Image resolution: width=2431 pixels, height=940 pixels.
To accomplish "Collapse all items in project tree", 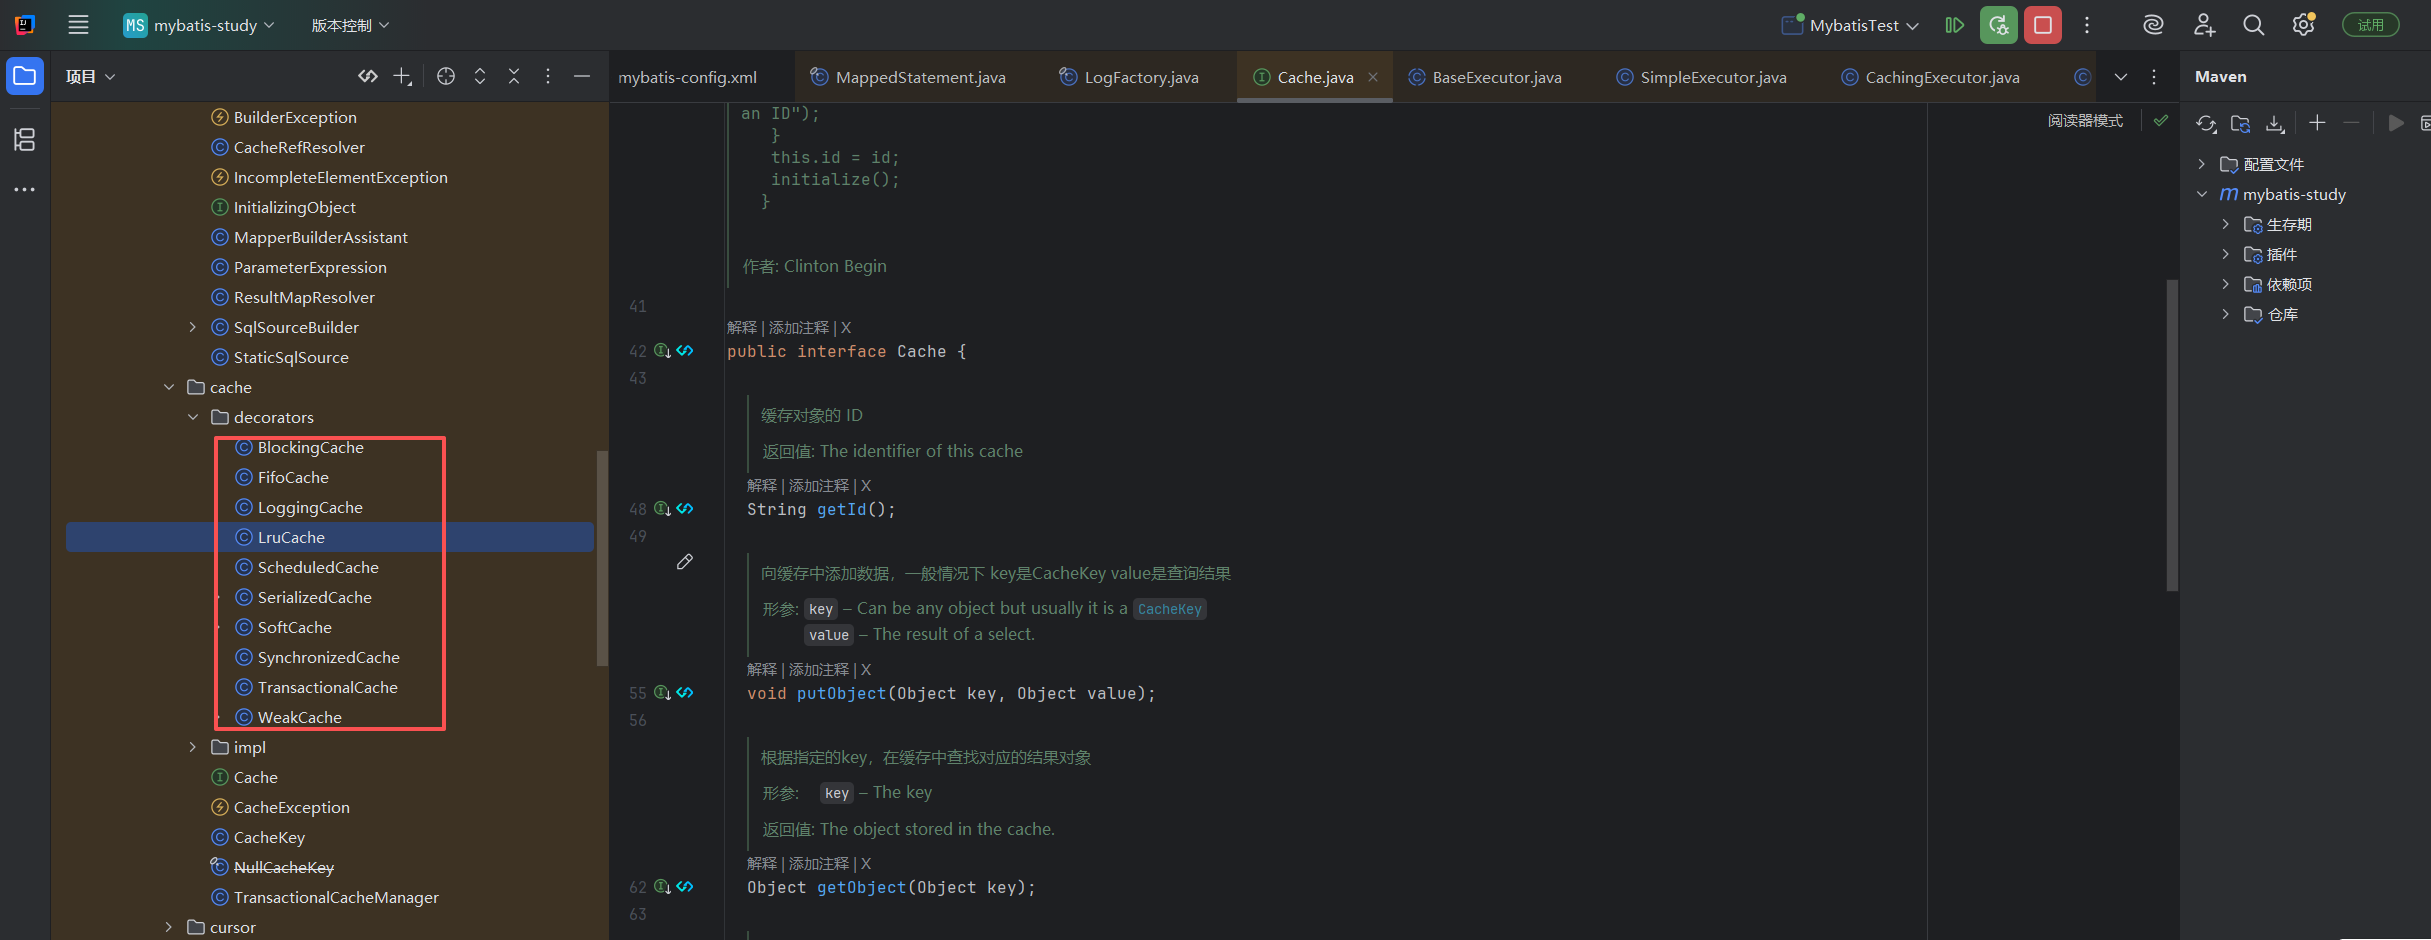I will coord(514,77).
